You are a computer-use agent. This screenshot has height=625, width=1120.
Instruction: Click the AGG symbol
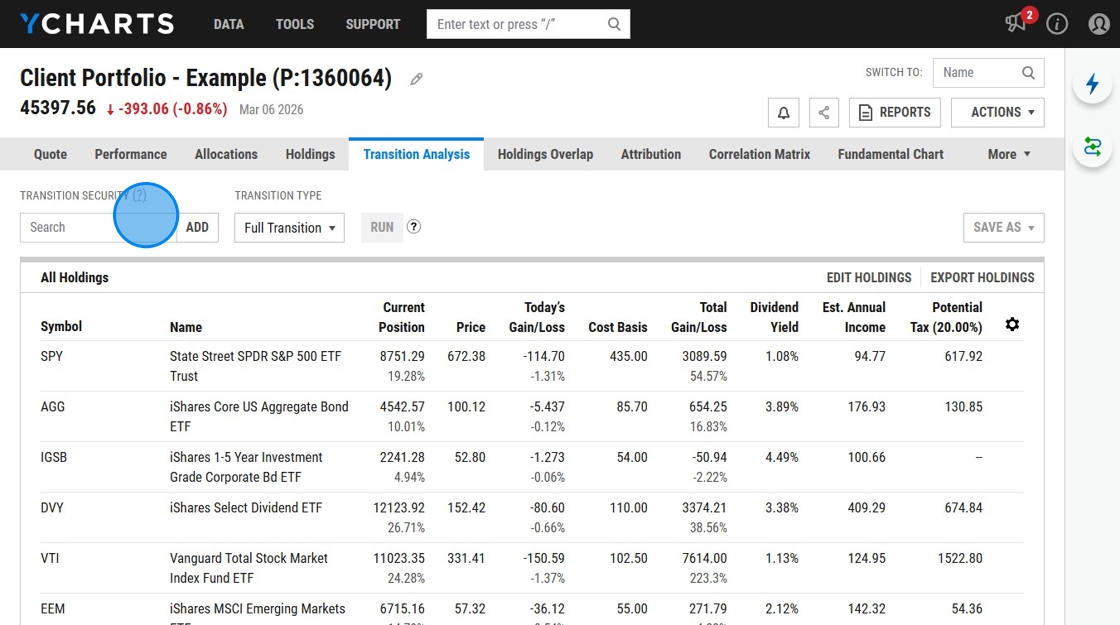pos(52,406)
